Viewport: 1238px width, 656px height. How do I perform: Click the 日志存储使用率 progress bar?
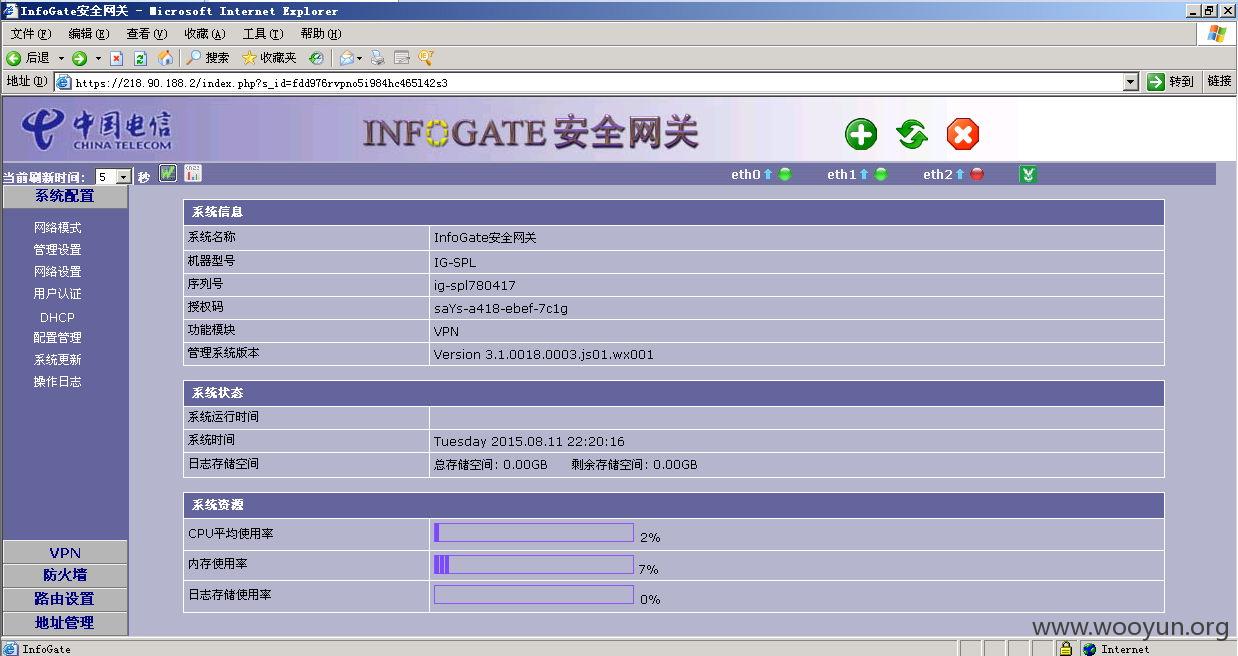pos(534,595)
